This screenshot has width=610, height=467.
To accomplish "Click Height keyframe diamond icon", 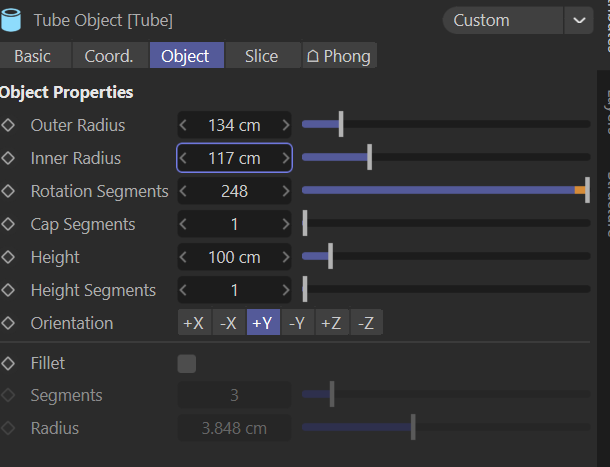I will tap(9, 257).
